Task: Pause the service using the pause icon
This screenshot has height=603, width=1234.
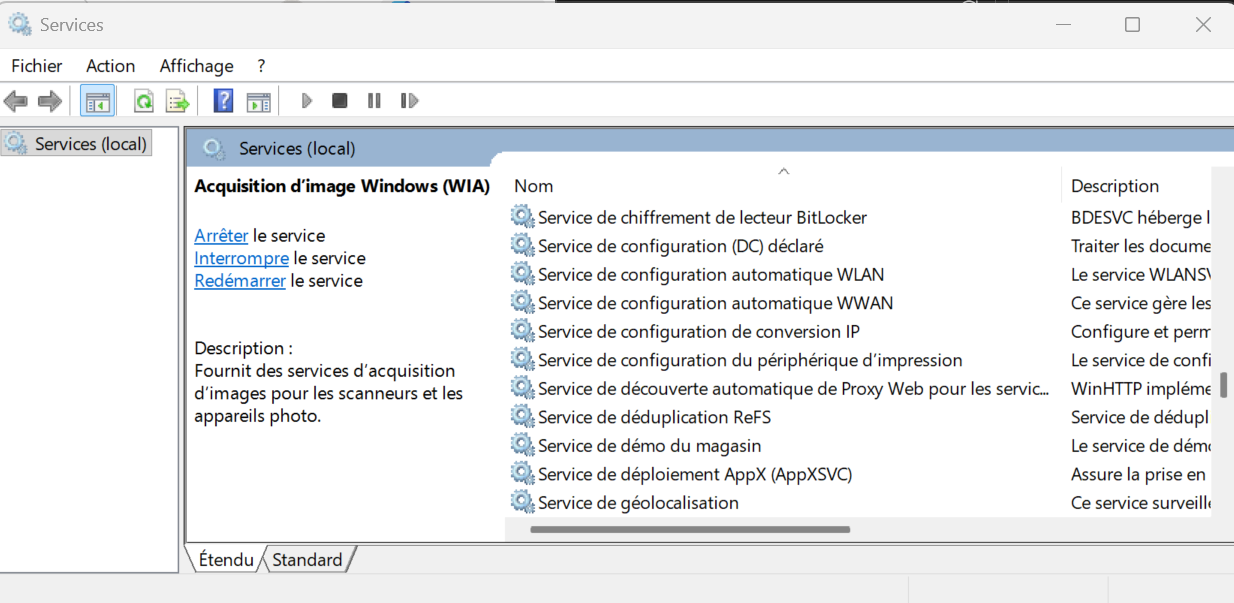Action: point(374,101)
